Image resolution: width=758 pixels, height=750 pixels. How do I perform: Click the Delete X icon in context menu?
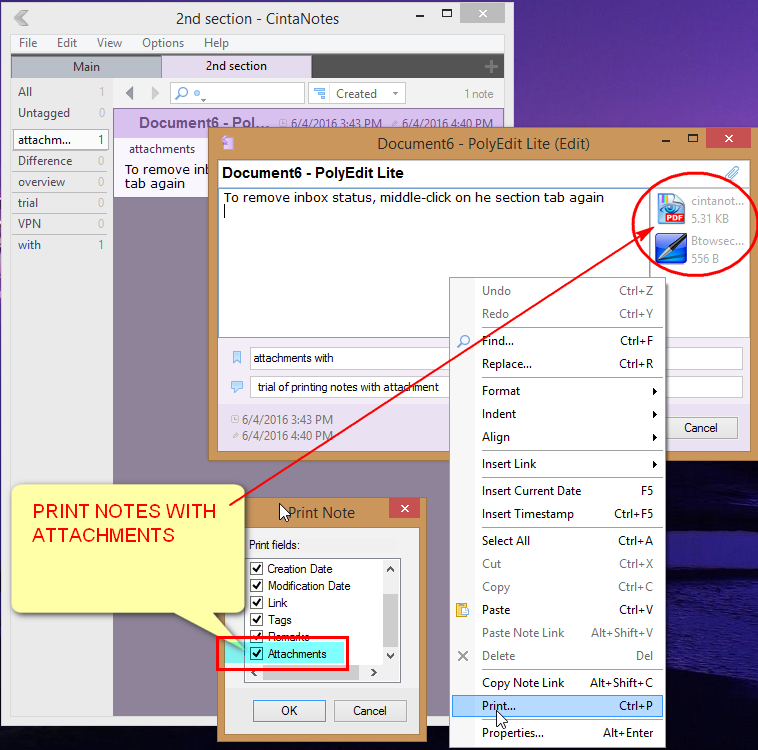[x=463, y=656]
